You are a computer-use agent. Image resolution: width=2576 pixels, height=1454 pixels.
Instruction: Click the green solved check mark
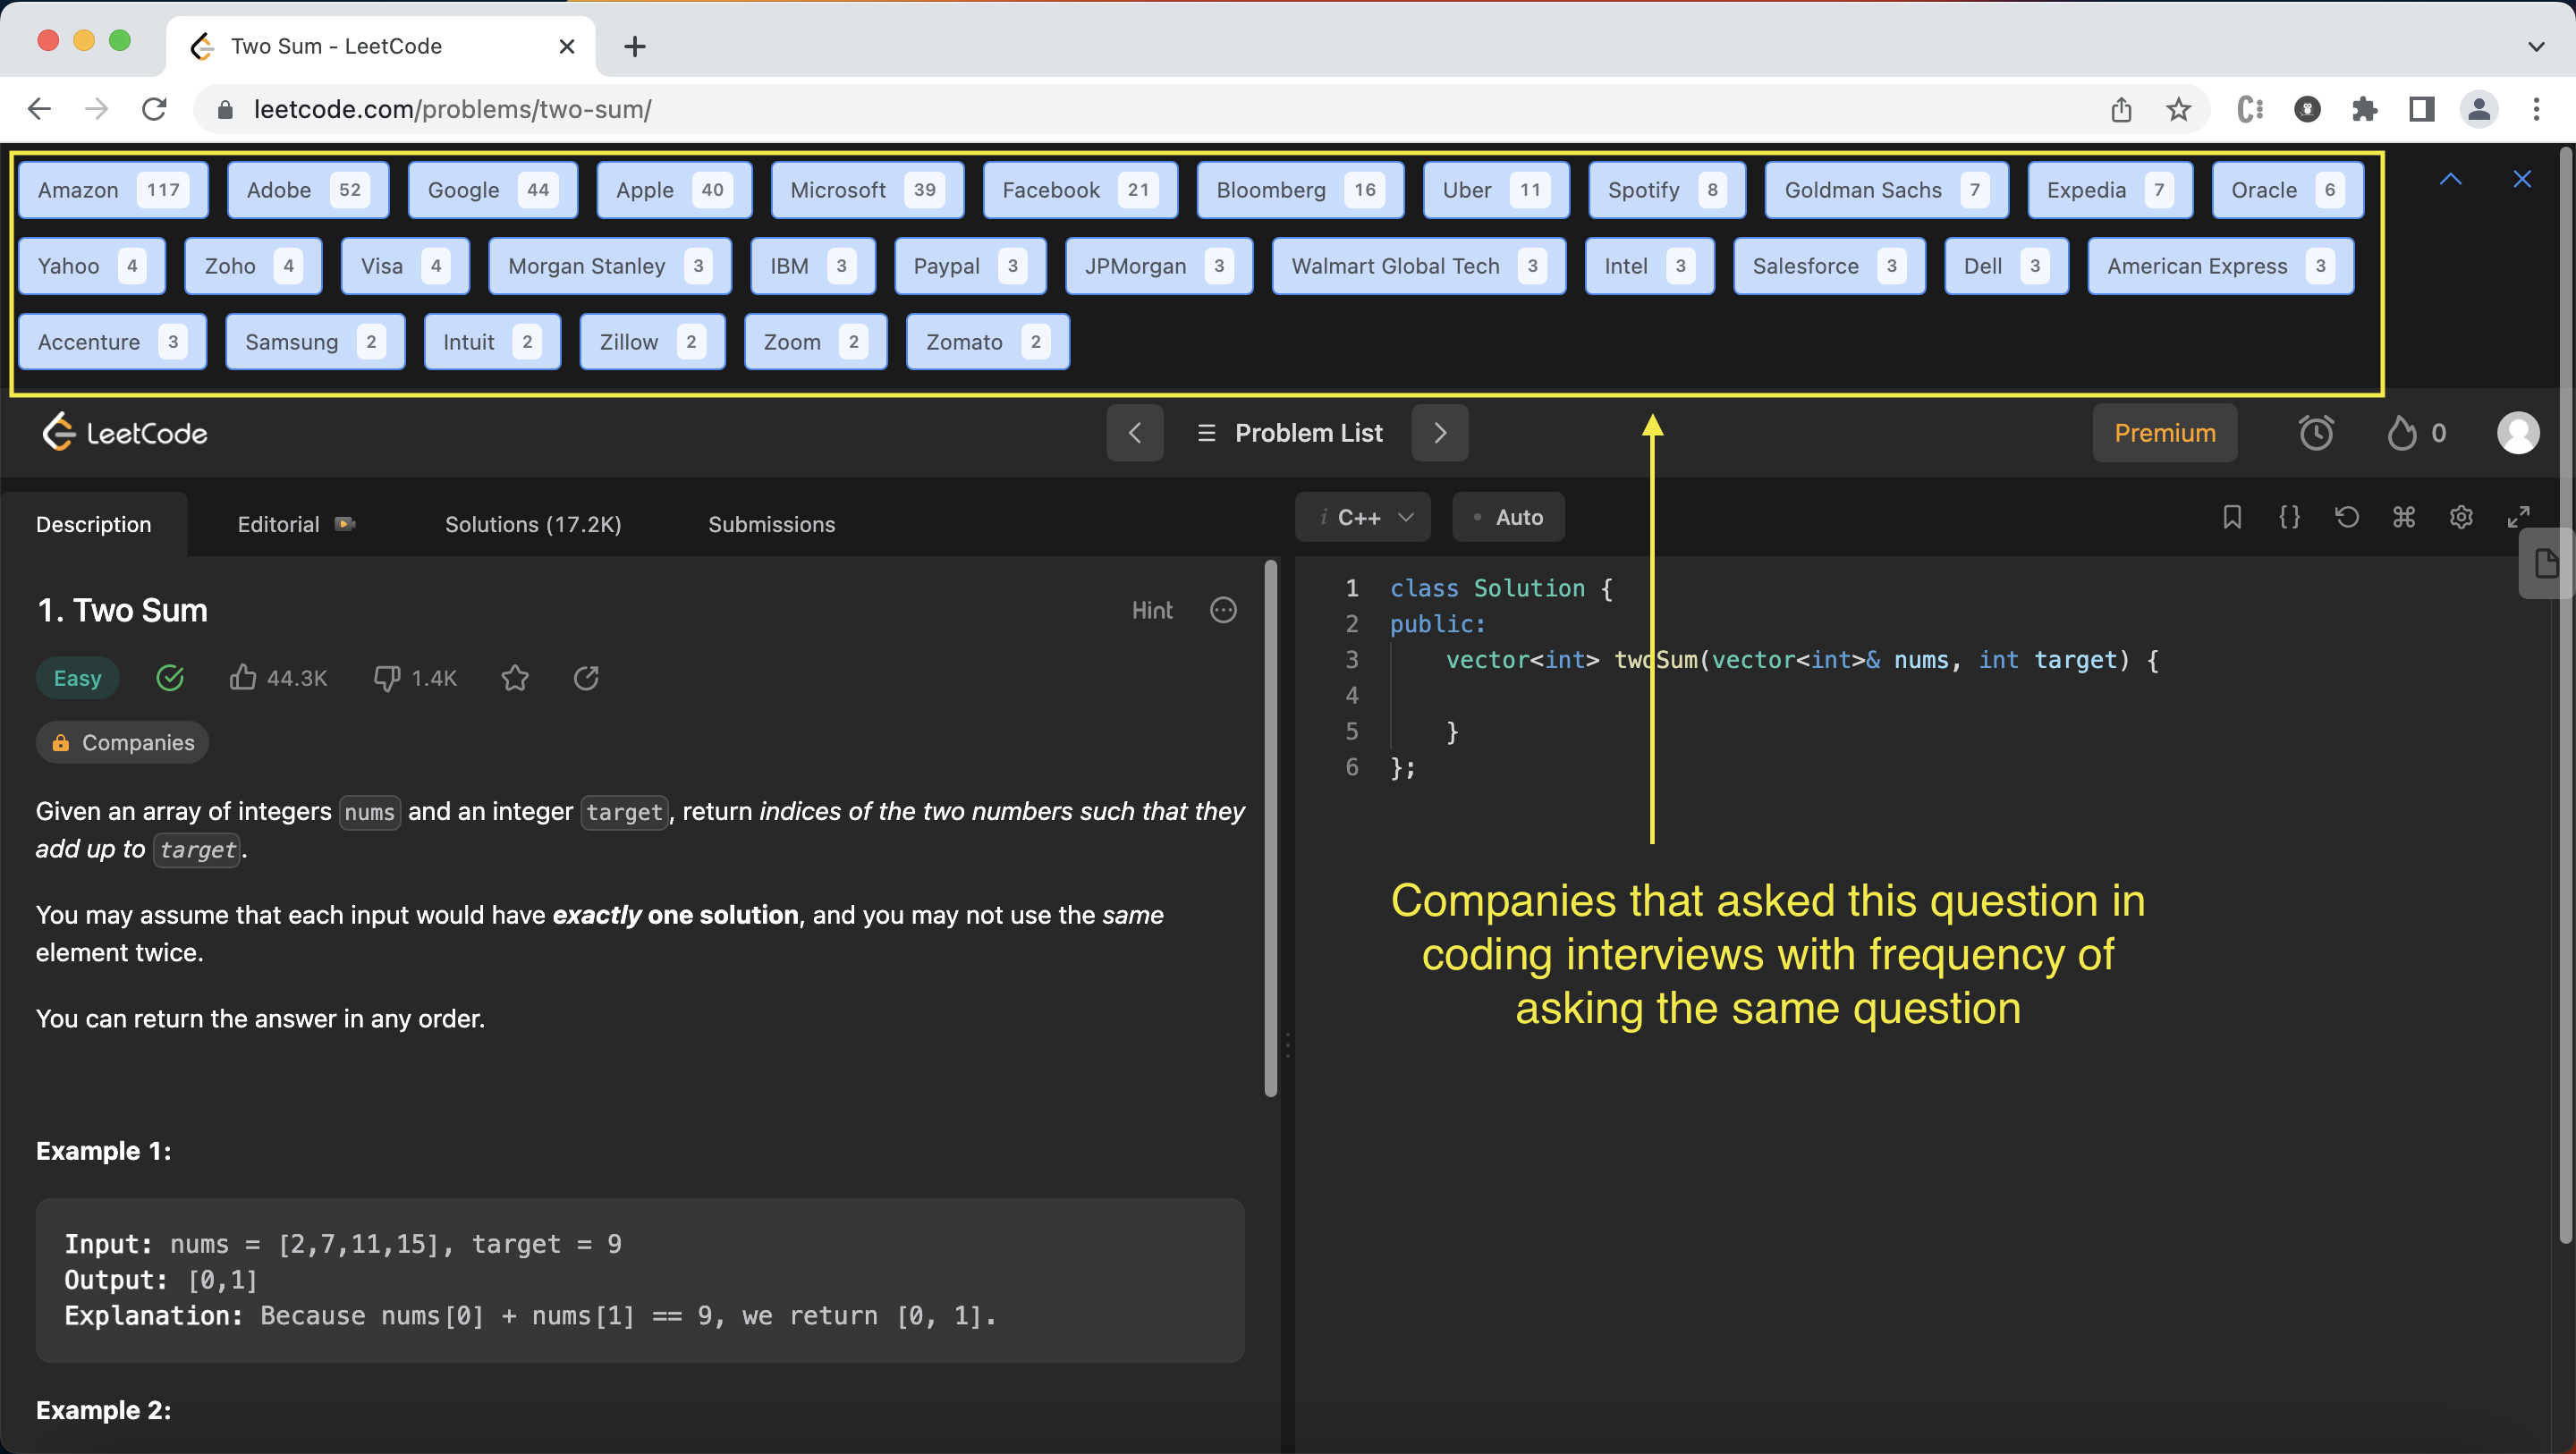click(x=170, y=678)
